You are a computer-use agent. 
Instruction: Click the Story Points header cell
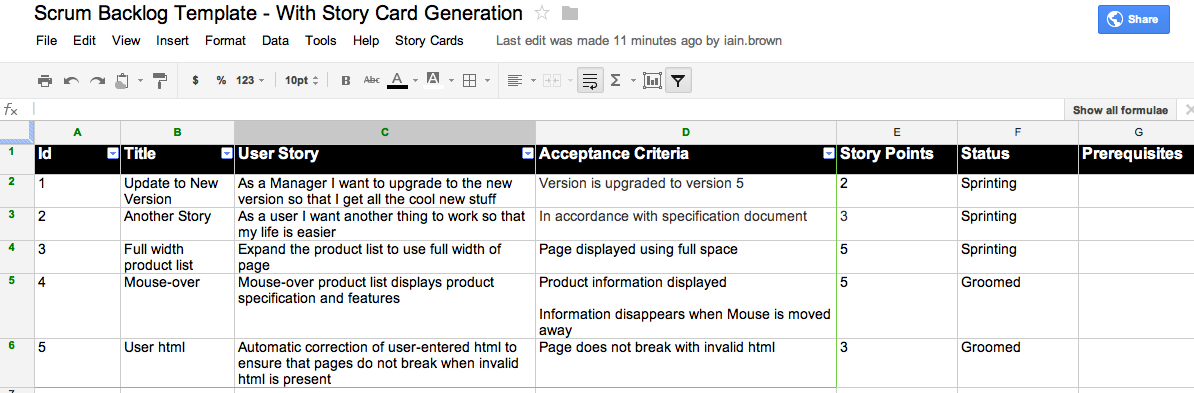point(897,159)
